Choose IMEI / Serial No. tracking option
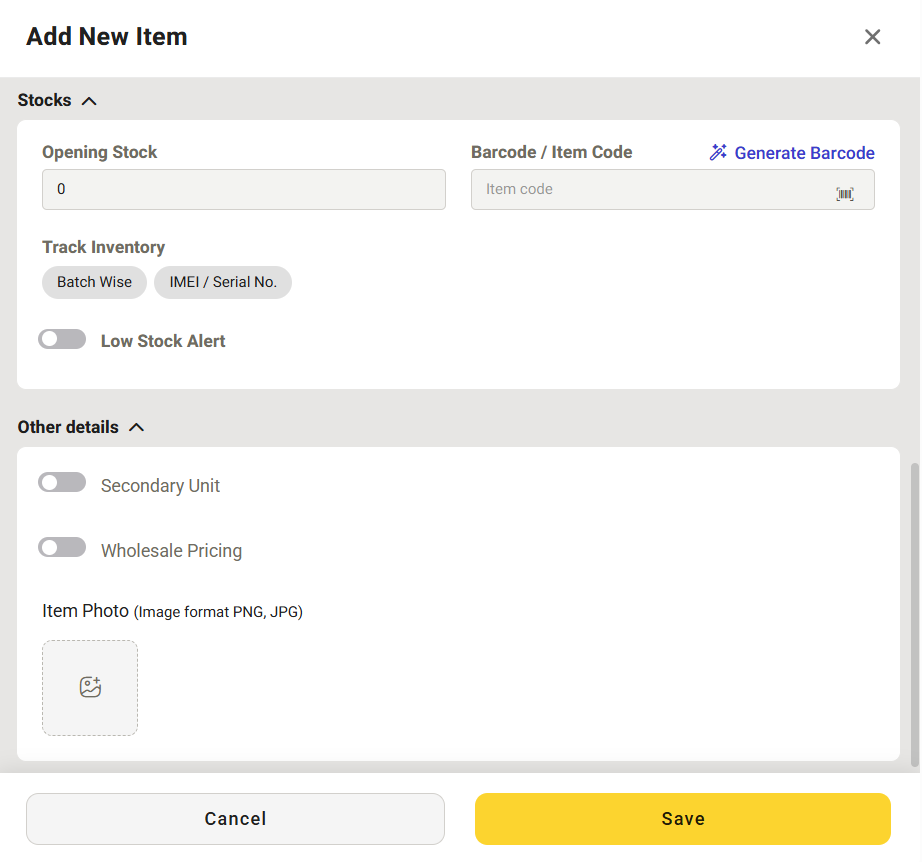 pyautogui.click(x=223, y=282)
